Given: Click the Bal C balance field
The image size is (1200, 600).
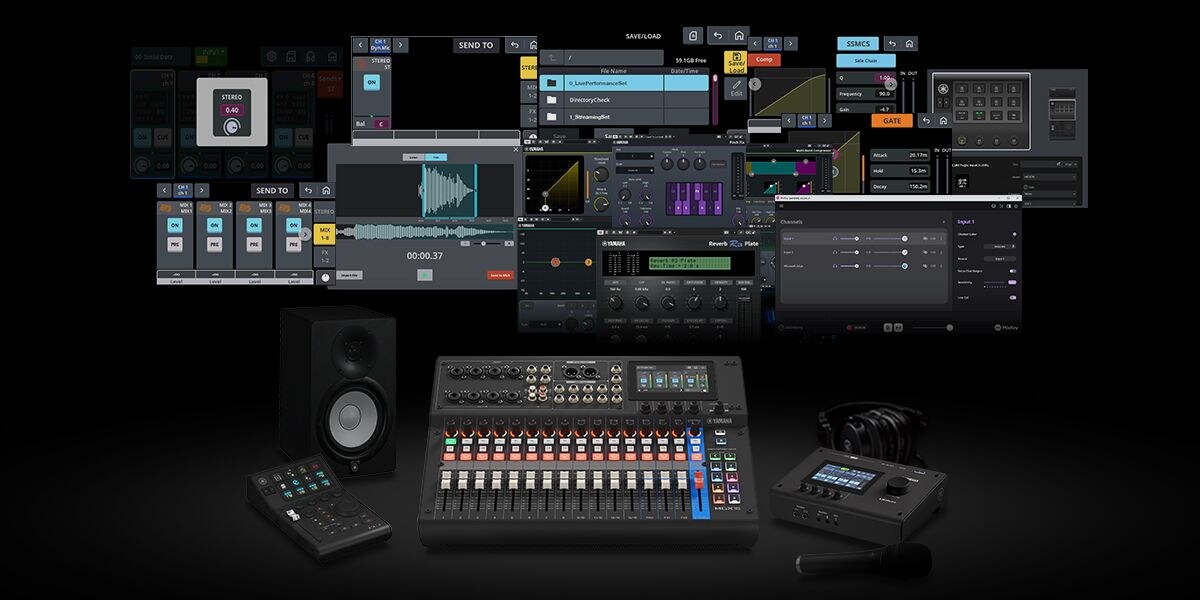Looking at the screenshot, I should 383,124.
